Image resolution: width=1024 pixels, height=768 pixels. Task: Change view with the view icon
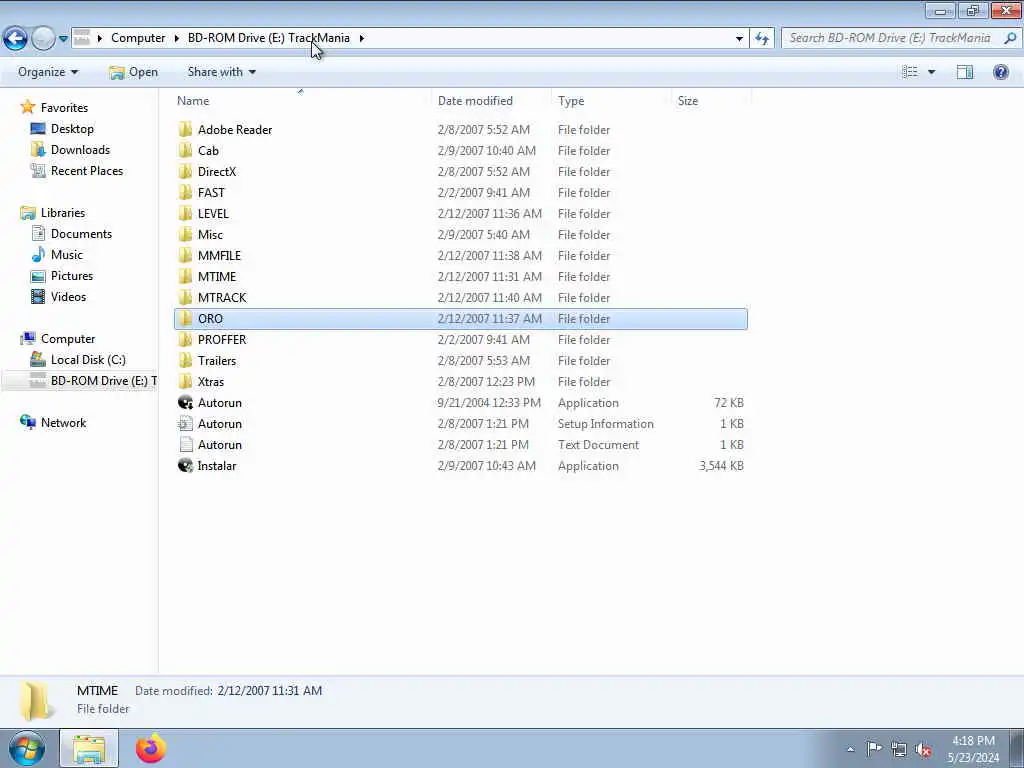pos(910,72)
